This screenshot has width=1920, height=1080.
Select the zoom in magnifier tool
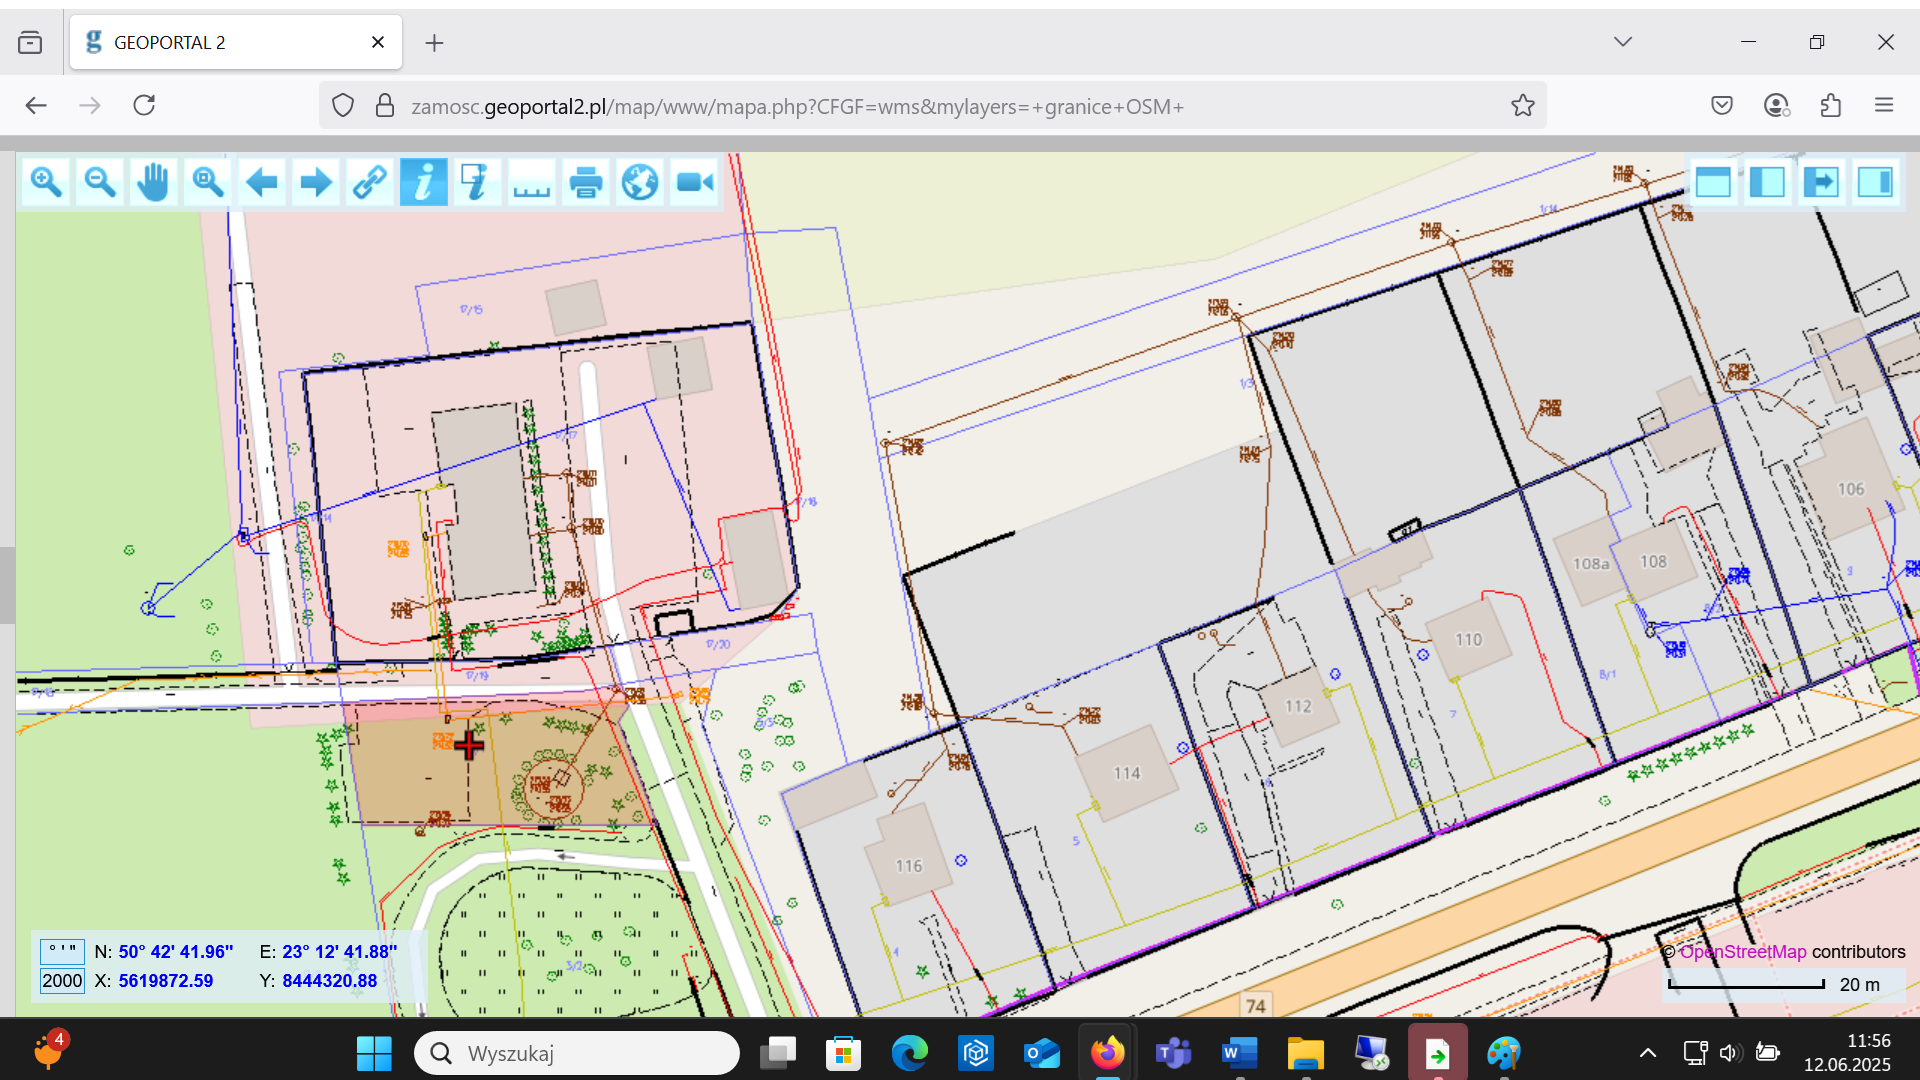click(x=46, y=182)
